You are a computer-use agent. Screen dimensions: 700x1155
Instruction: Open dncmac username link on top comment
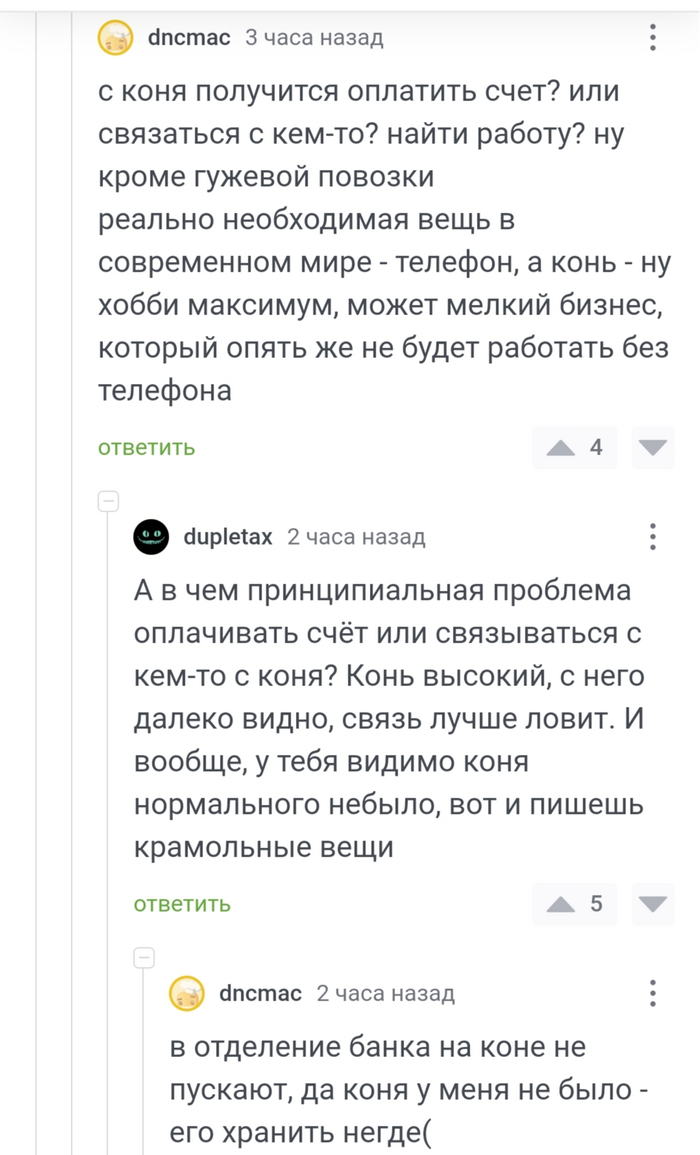tap(189, 38)
